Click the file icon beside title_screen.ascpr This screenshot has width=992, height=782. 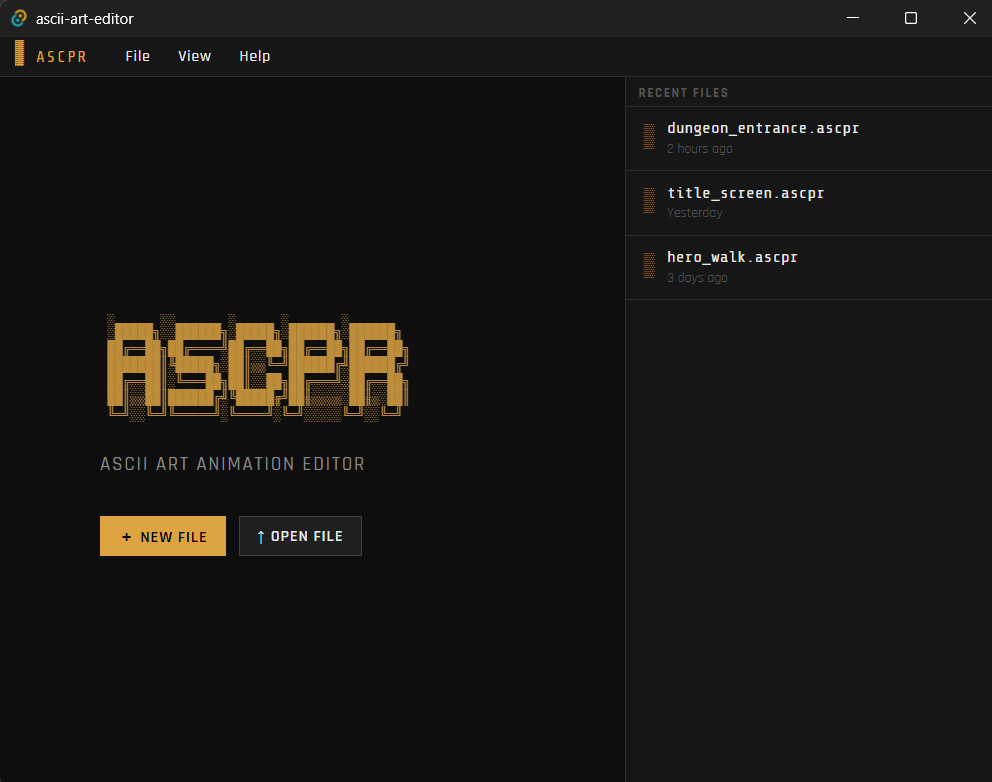point(649,201)
